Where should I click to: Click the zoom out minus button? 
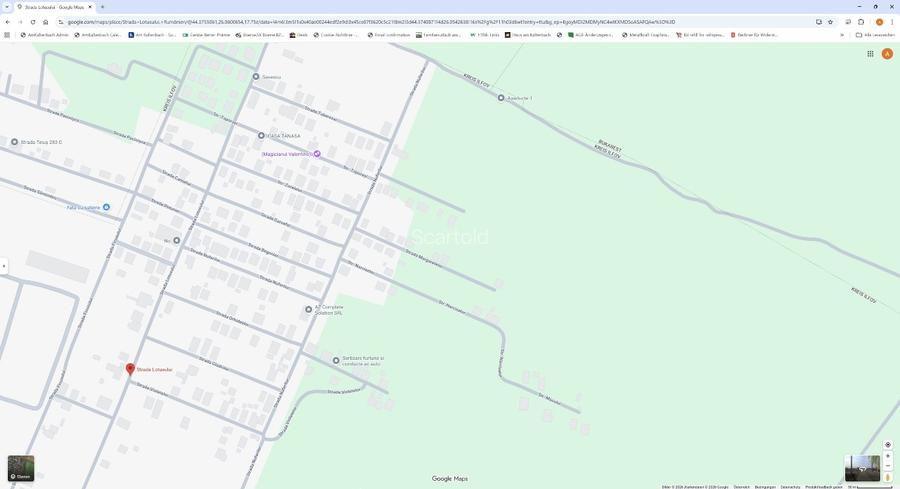click(x=887, y=466)
